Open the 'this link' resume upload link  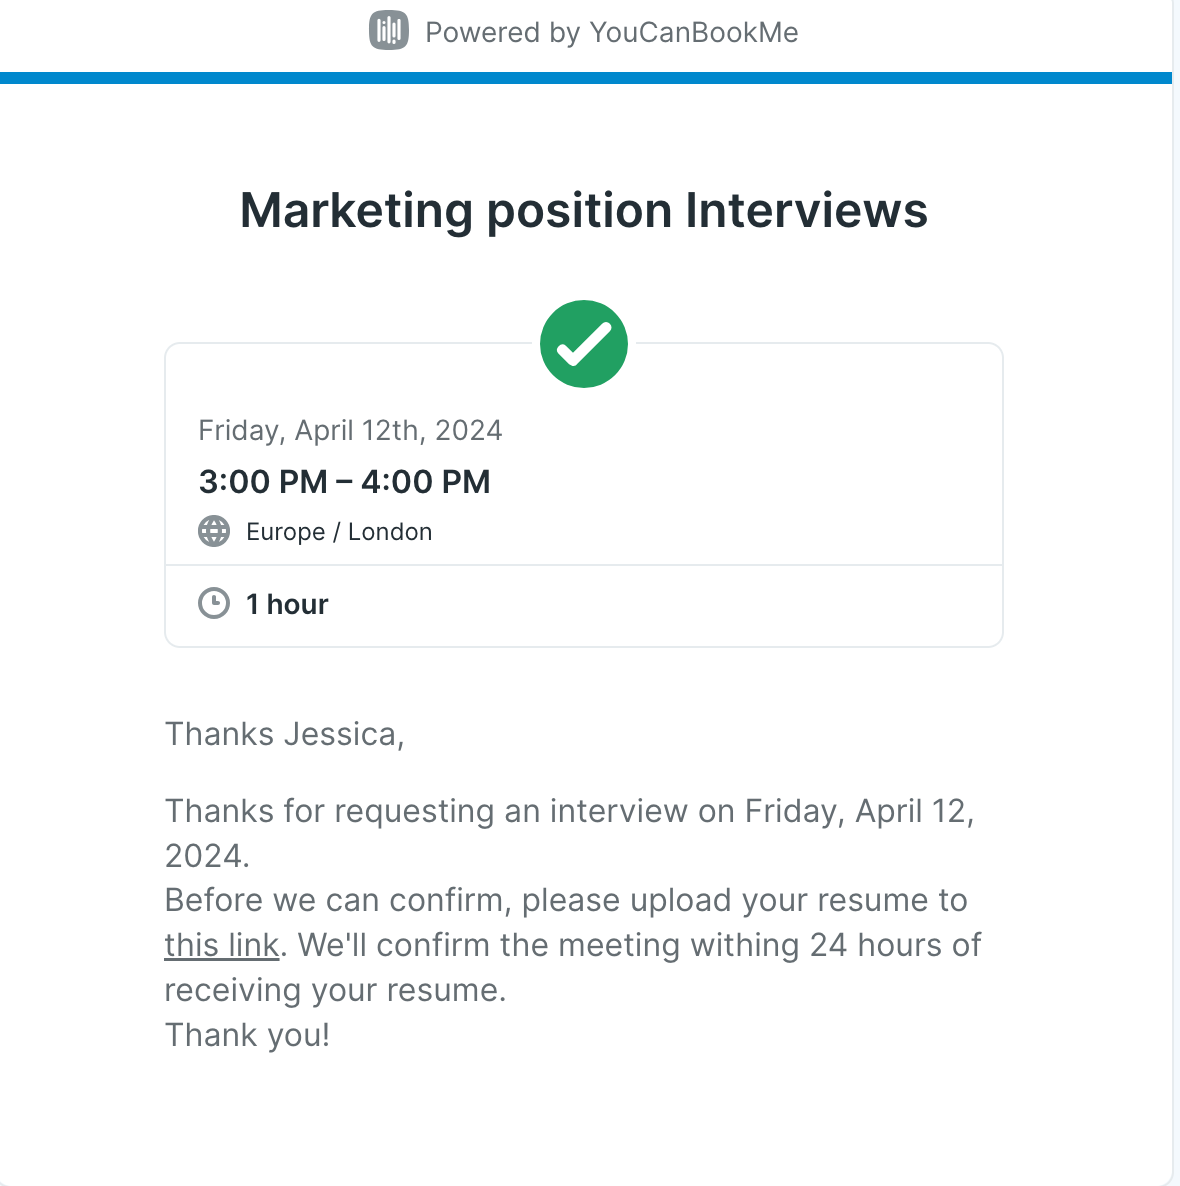pos(222,945)
